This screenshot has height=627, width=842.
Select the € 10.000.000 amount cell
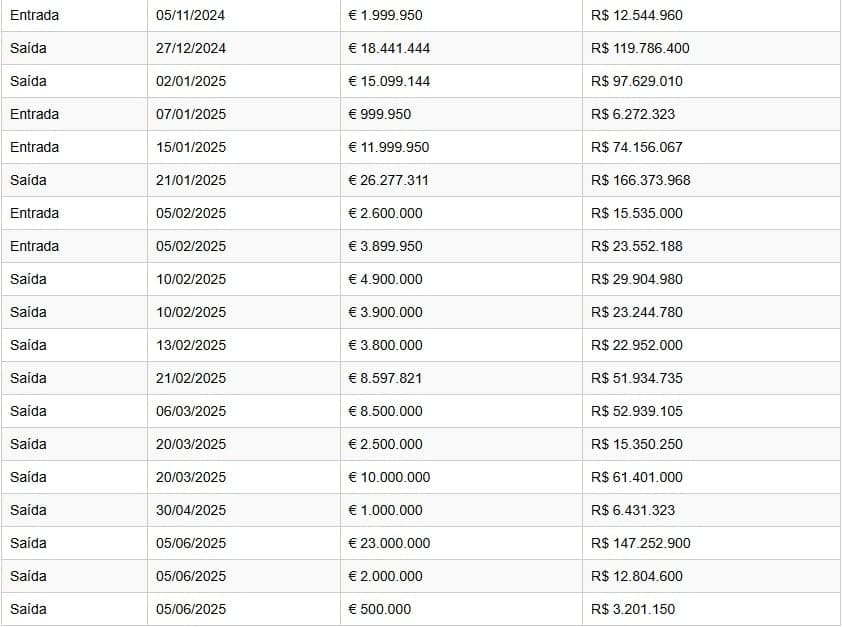tap(389, 477)
